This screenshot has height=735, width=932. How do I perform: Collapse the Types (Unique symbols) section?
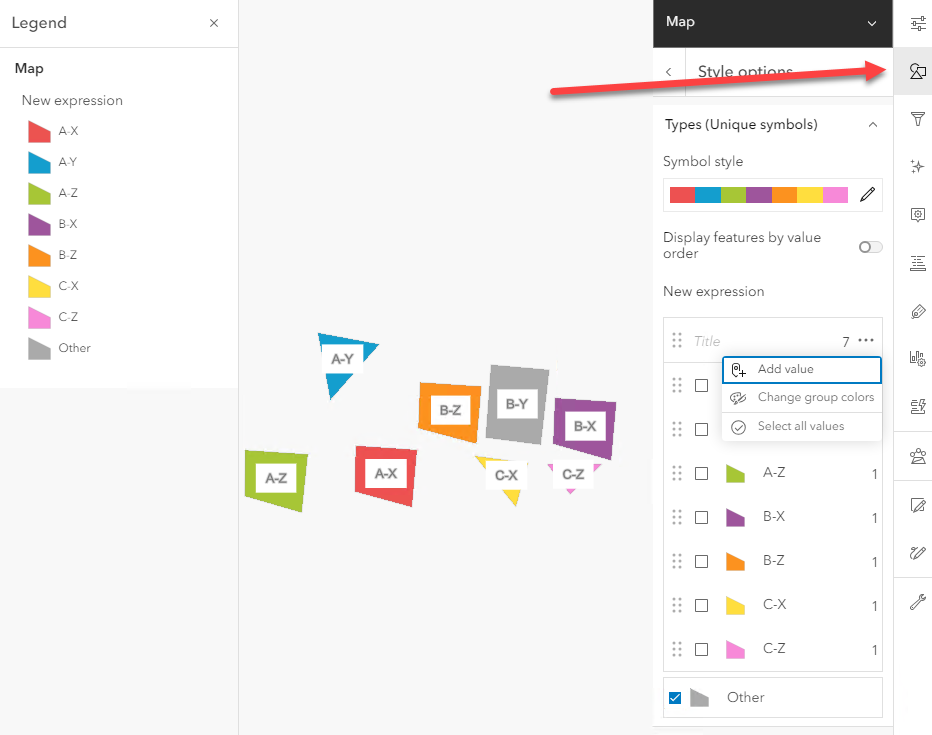coord(872,124)
